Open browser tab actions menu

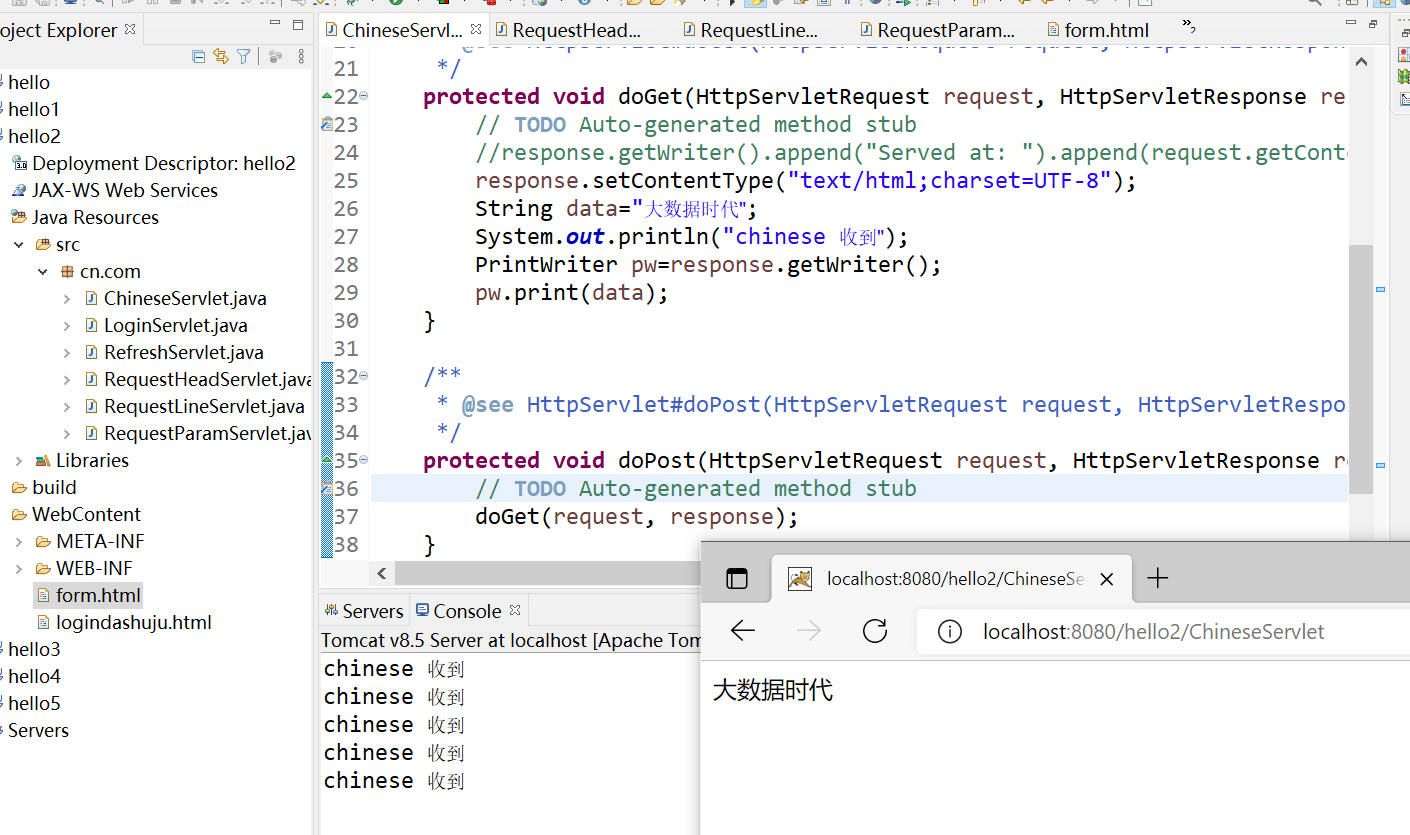(x=737, y=578)
